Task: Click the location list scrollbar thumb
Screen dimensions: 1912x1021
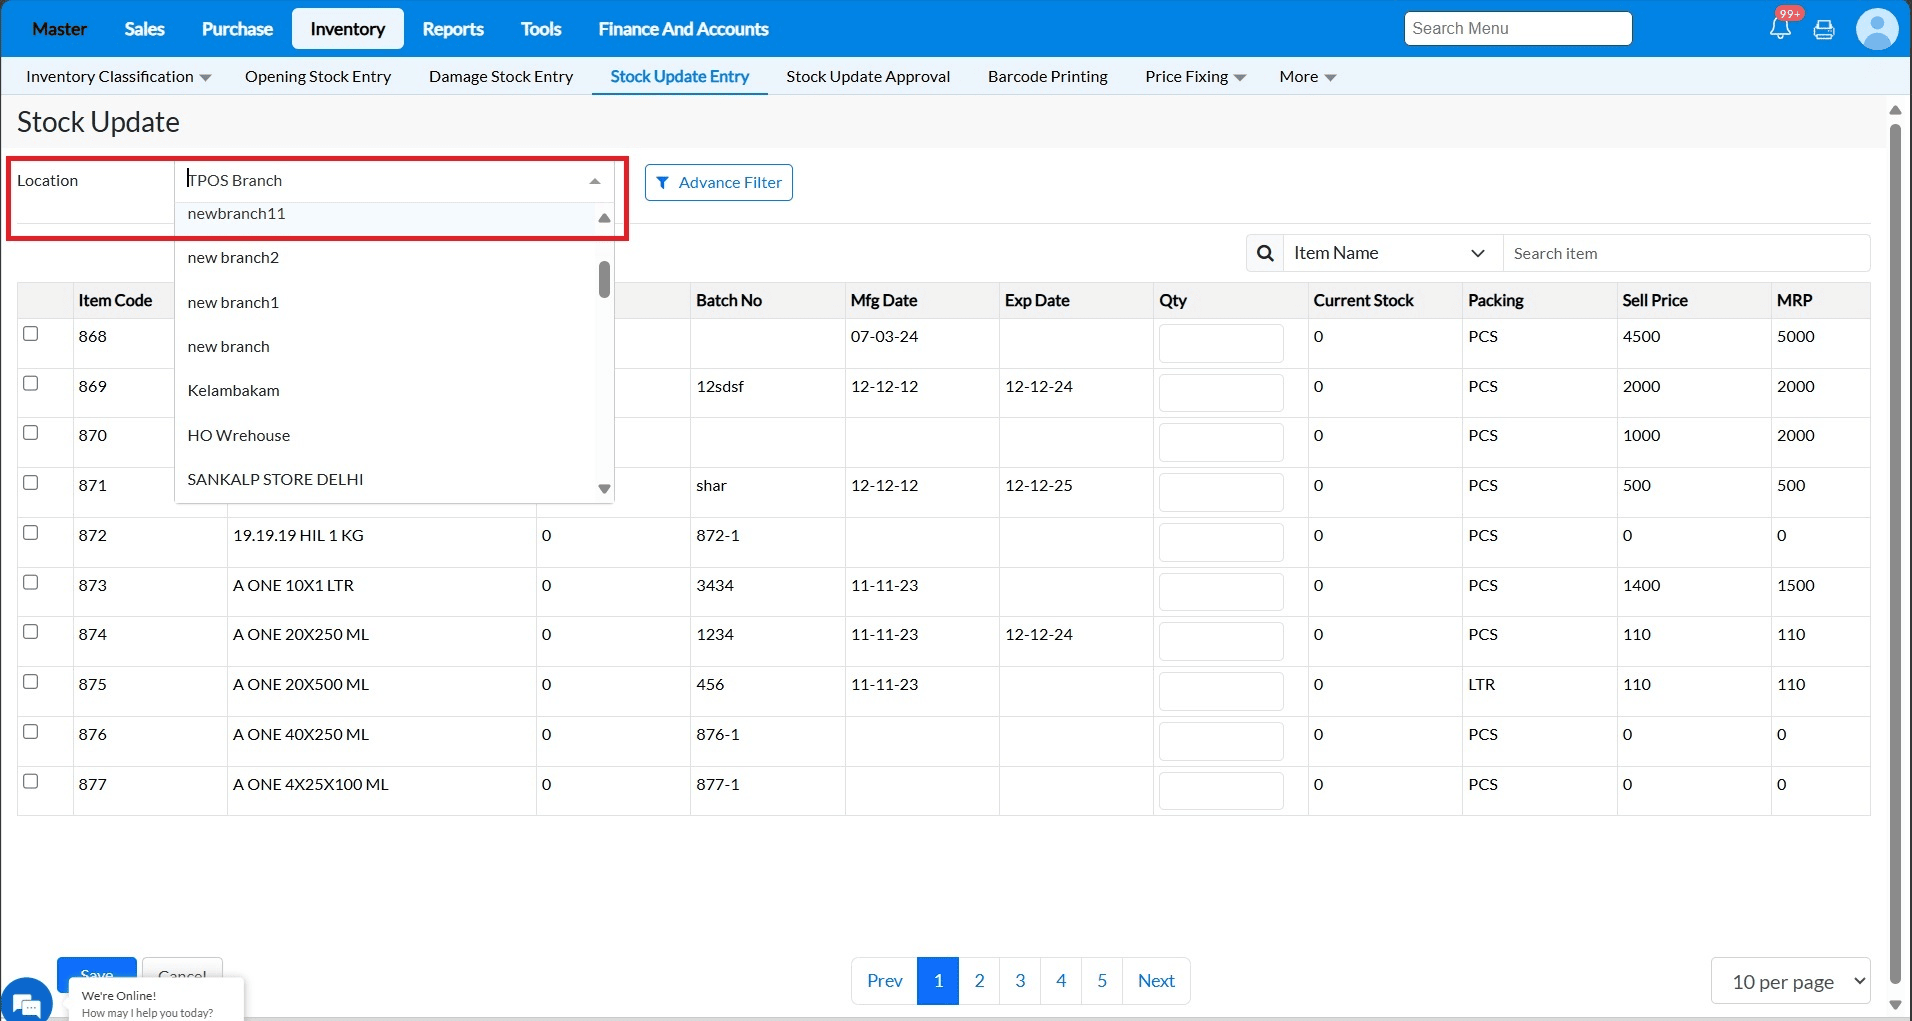Action: (604, 279)
